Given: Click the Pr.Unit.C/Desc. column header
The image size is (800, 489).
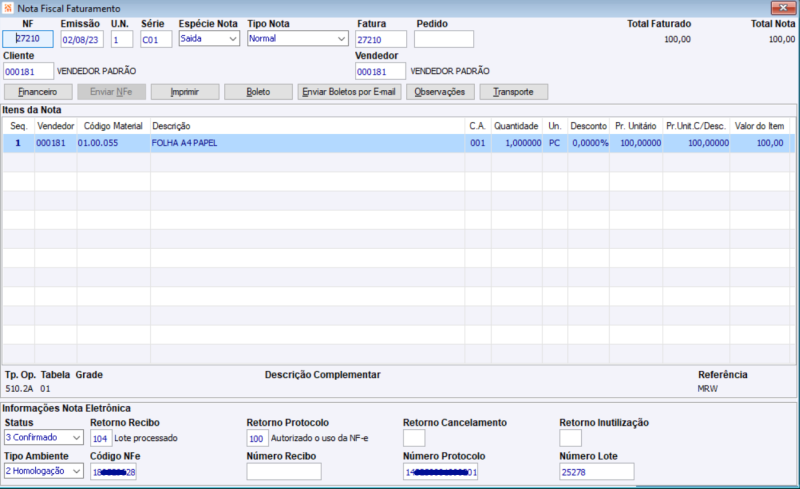Looking at the screenshot, I should pyautogui.click(x=696, y=126).
